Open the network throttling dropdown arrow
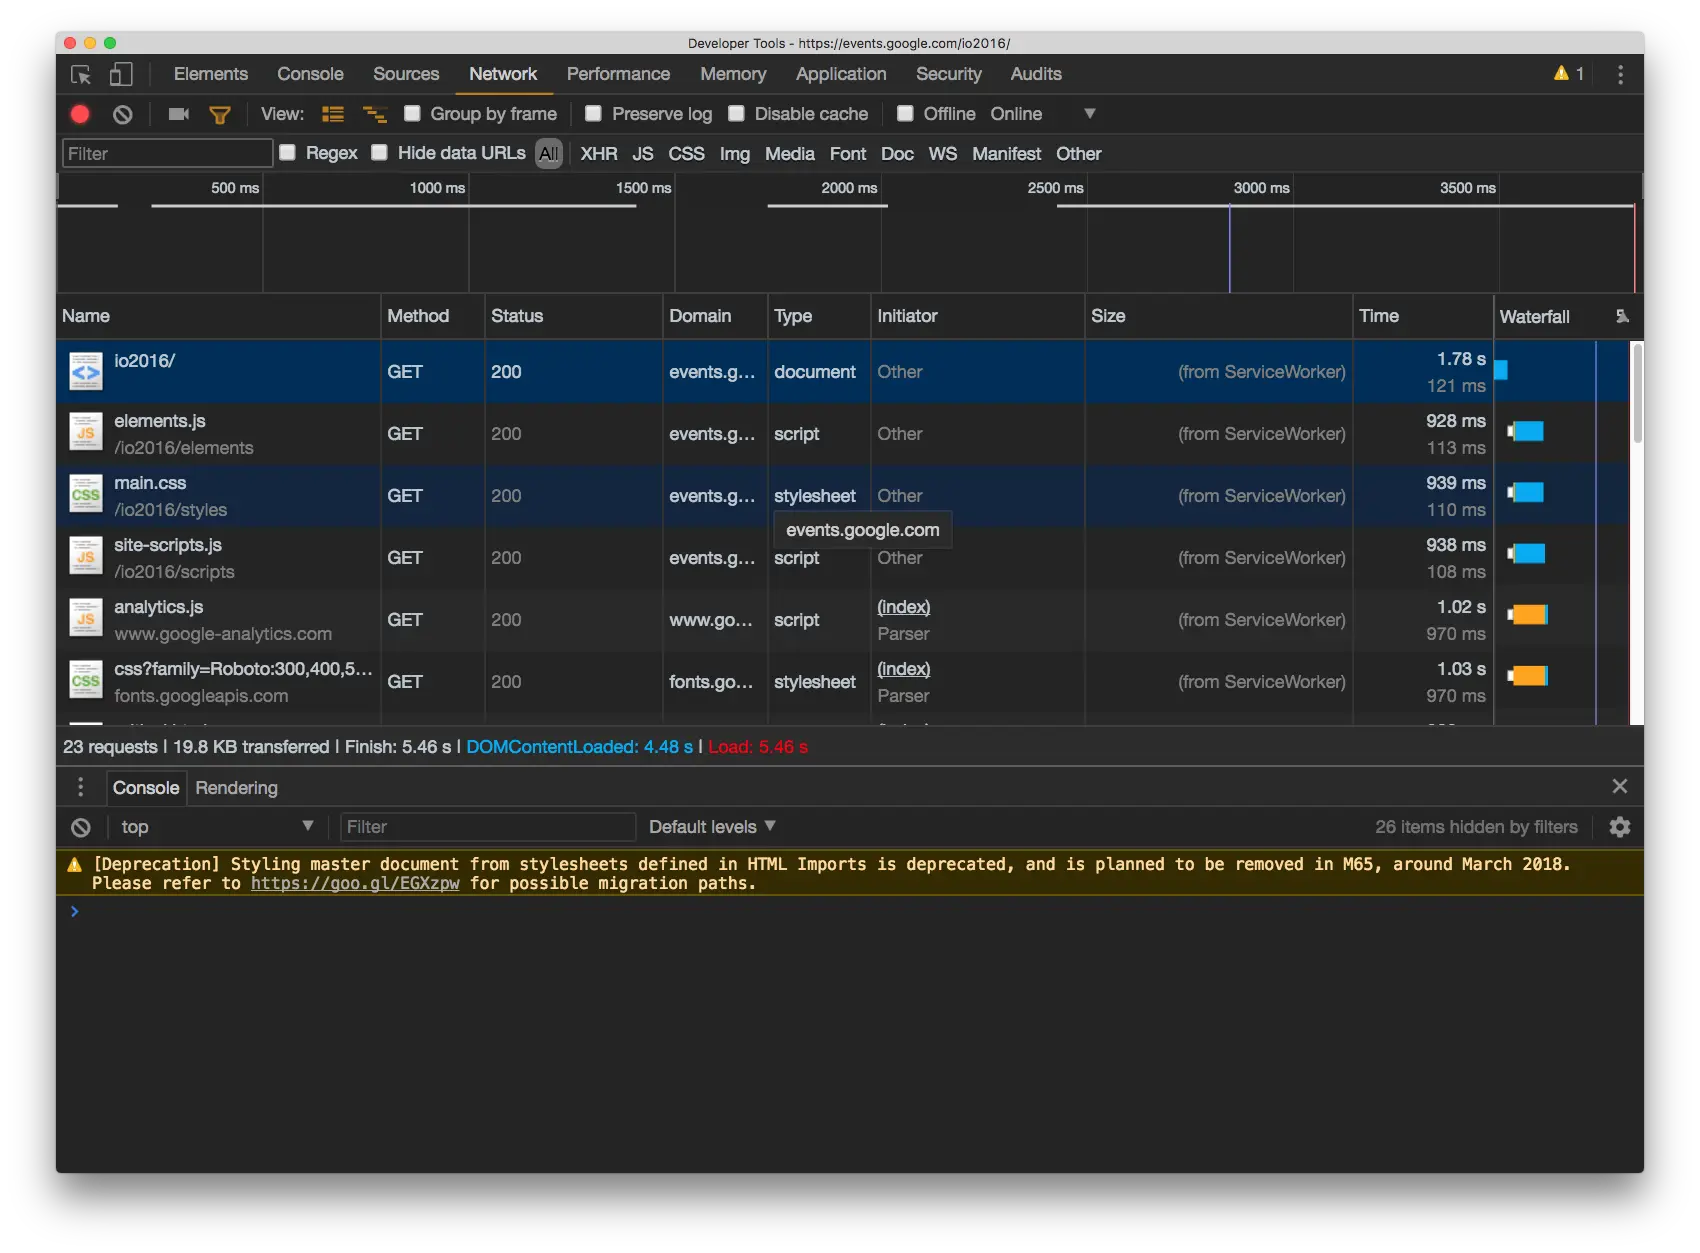The image size is (1700, 1253). click(1089, 114)
